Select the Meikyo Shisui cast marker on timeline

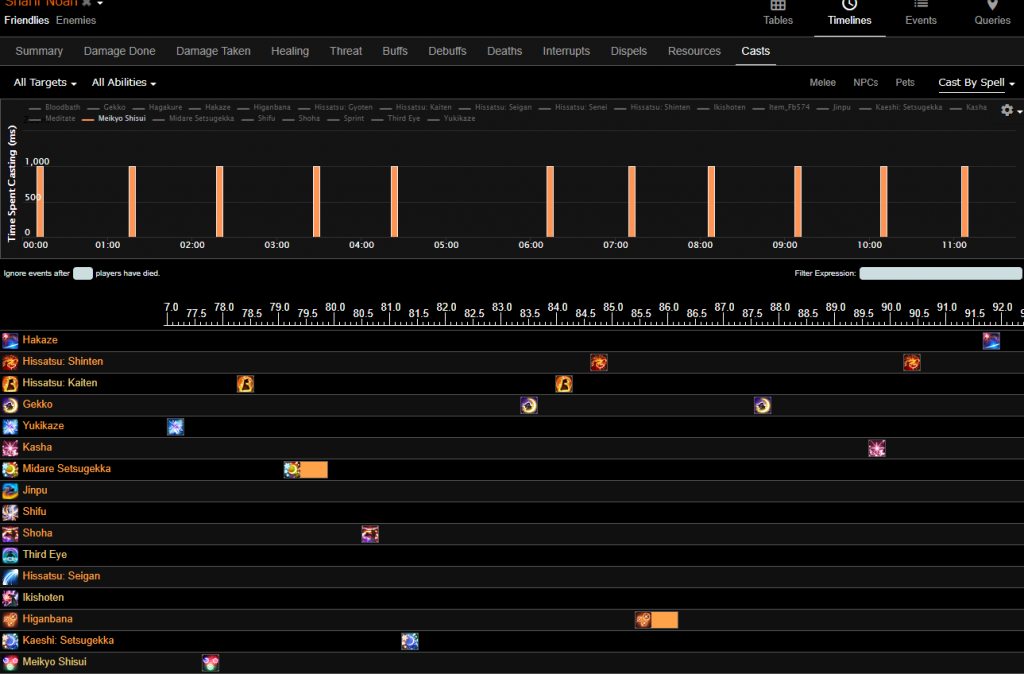(210, 663)
